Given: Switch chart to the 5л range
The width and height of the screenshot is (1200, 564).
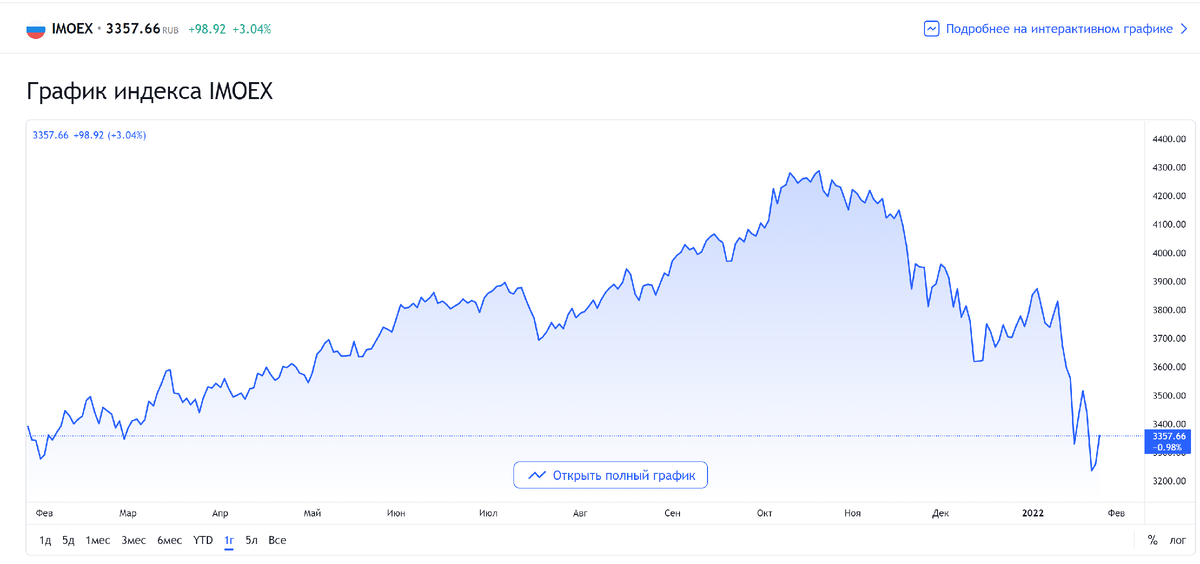Looking at the screenshot, I should (252, 540).
